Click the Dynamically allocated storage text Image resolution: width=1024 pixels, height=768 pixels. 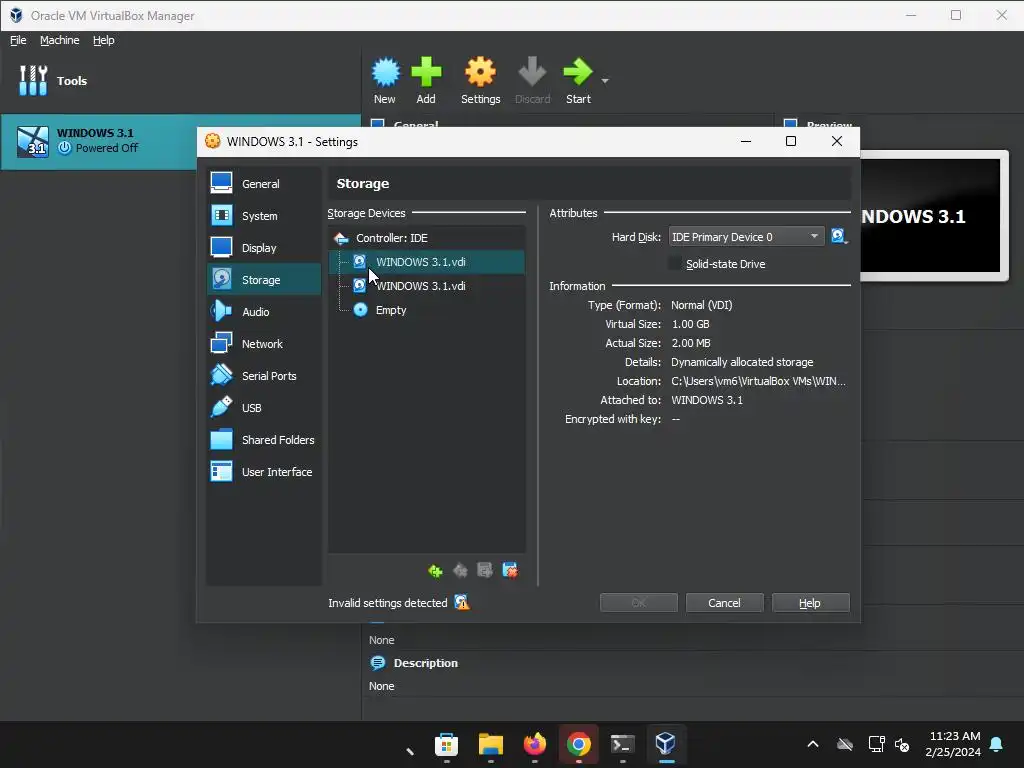(x=742, y=362)
